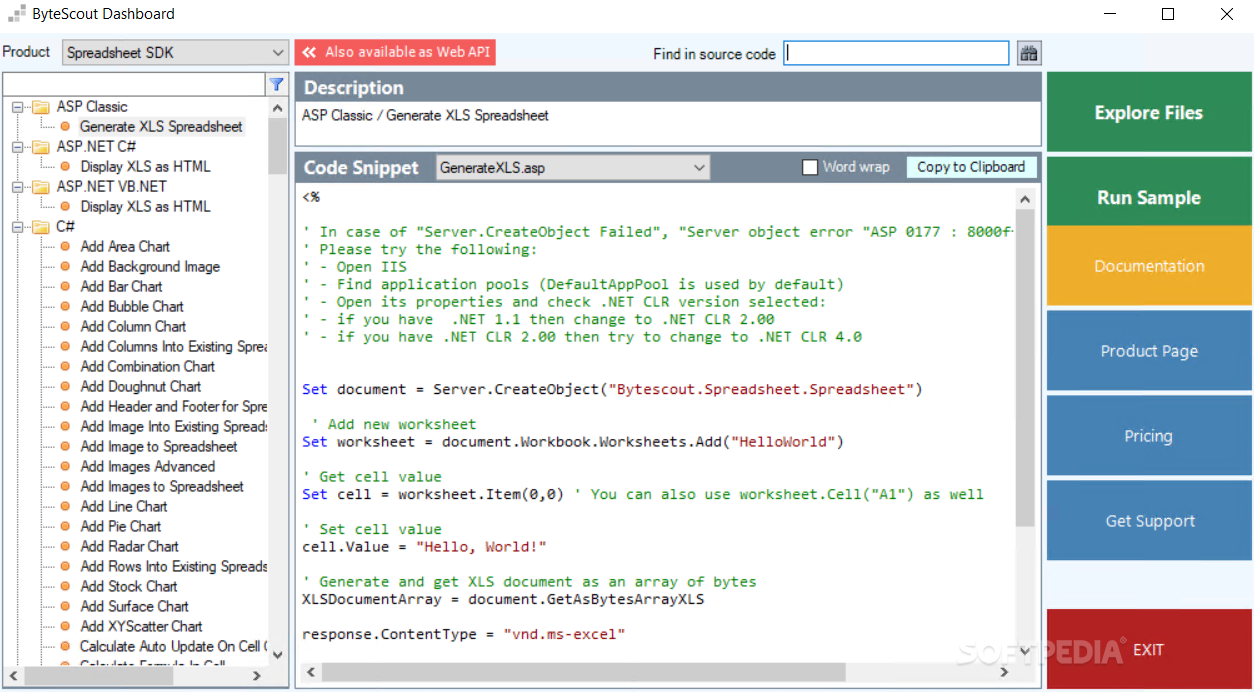Click the orange bullet beside Add Radar Chart
Viewport: 1257px width, 692px height.
[65, 547]
